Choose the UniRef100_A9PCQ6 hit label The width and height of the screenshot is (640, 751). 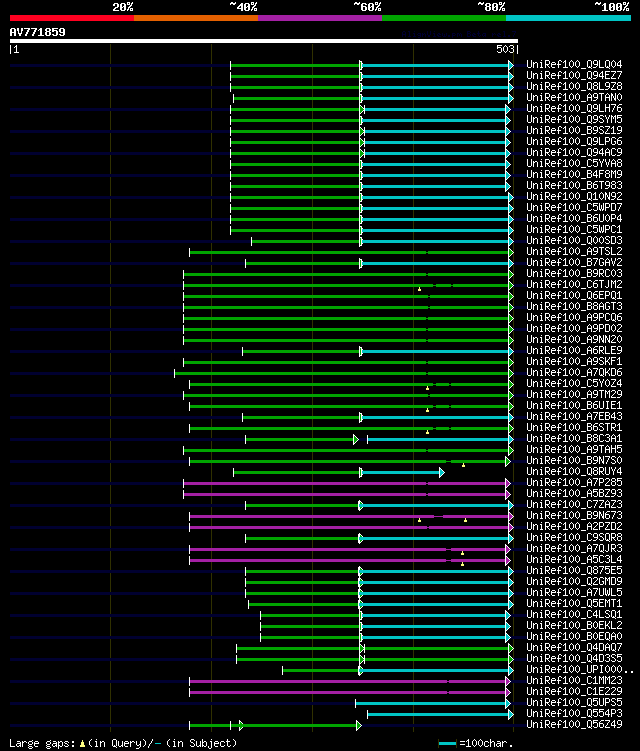tap(574, 318)
